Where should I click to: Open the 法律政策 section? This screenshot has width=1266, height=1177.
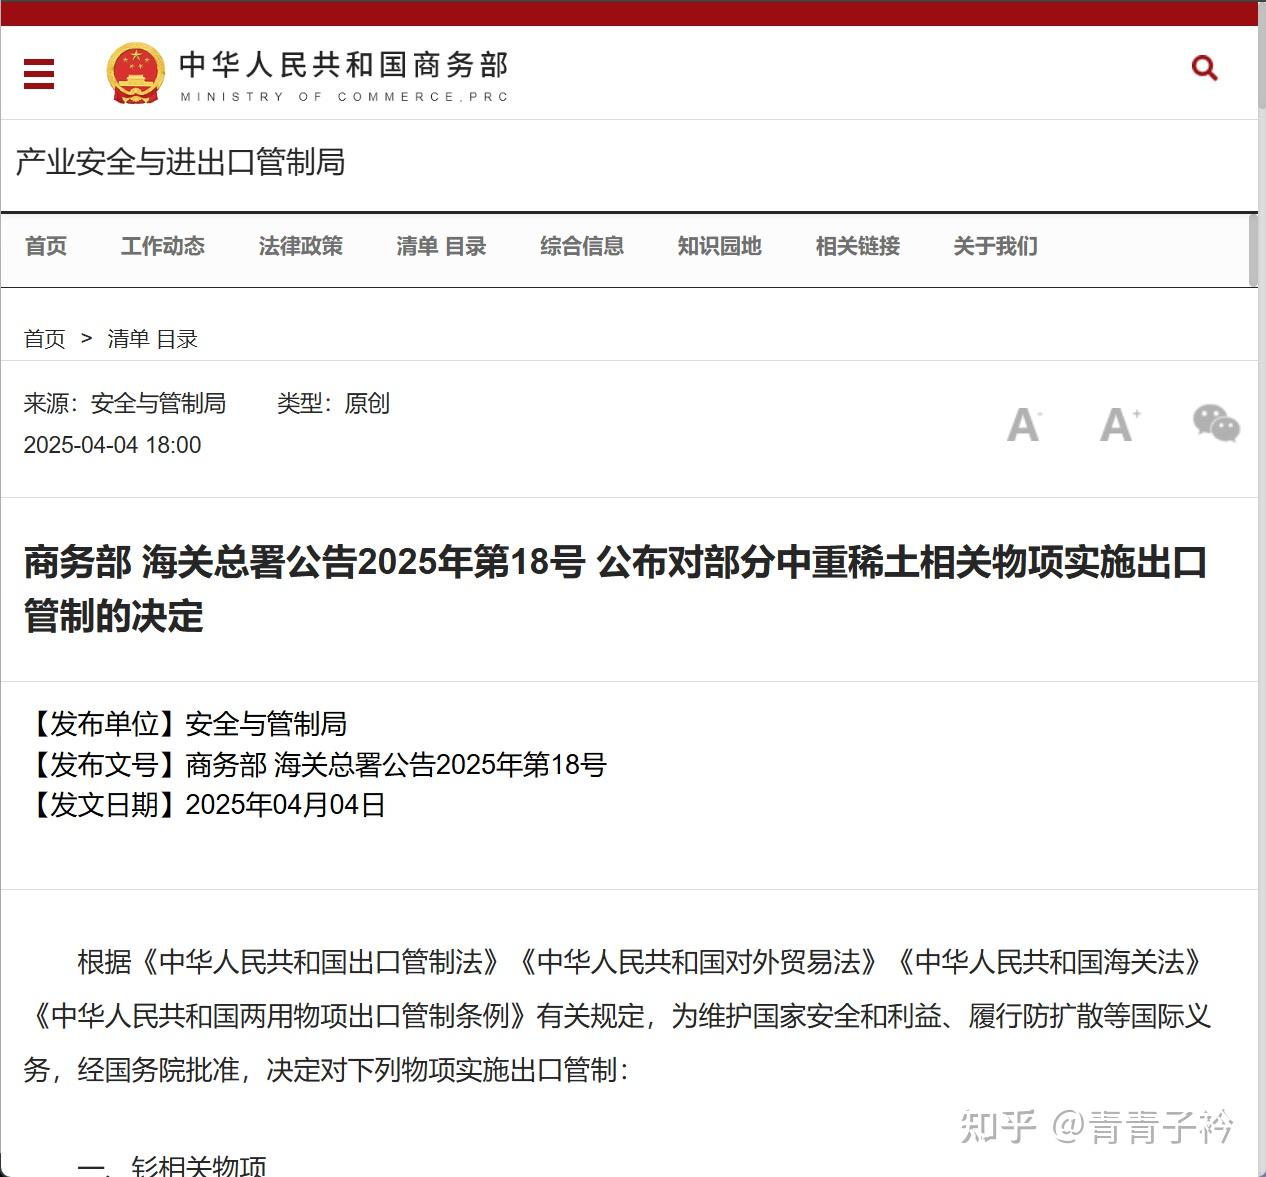[300, 246]
